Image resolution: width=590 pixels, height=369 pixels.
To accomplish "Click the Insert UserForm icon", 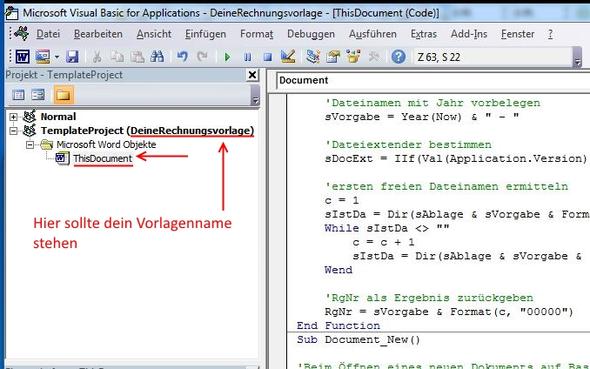I will coord(43,57).
